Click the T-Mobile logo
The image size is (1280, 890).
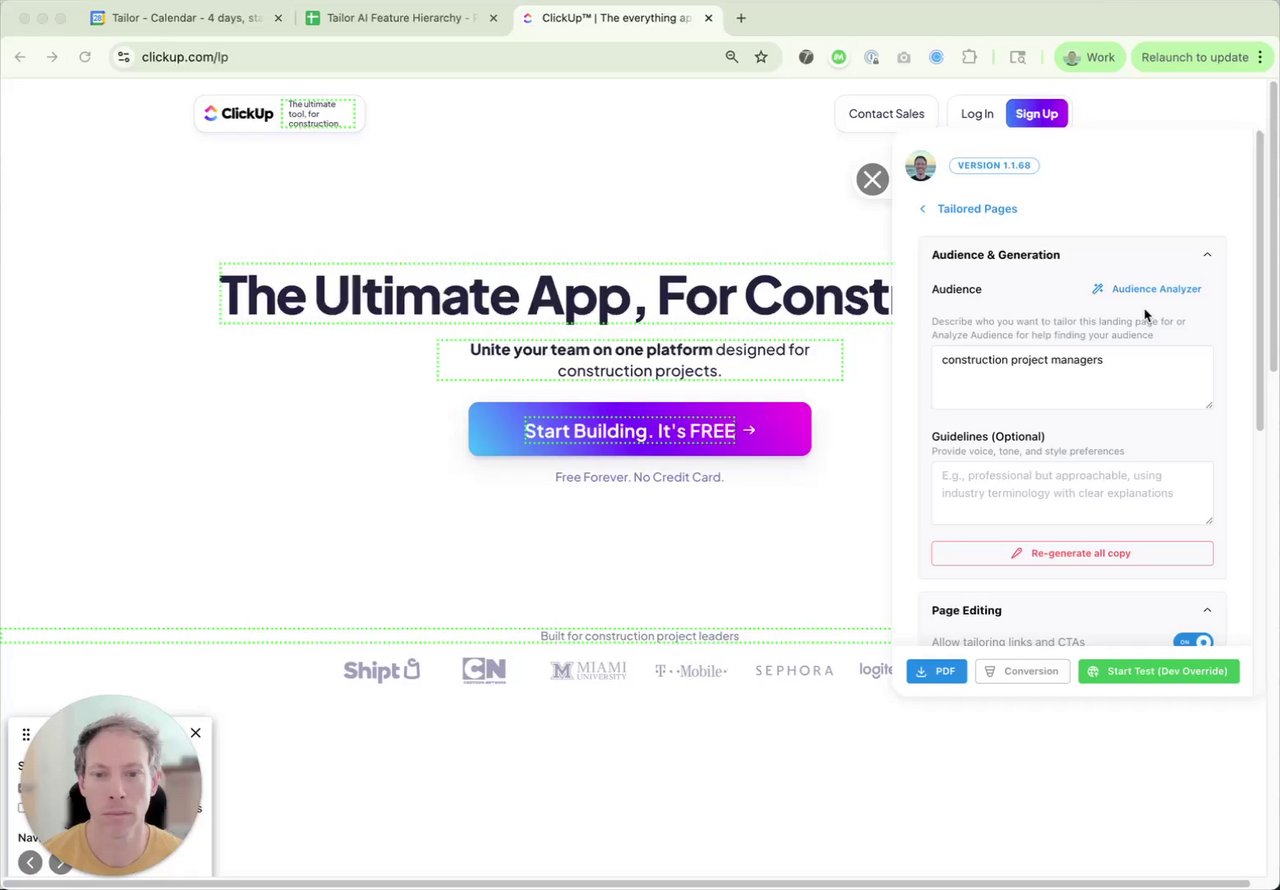(691, 671)
